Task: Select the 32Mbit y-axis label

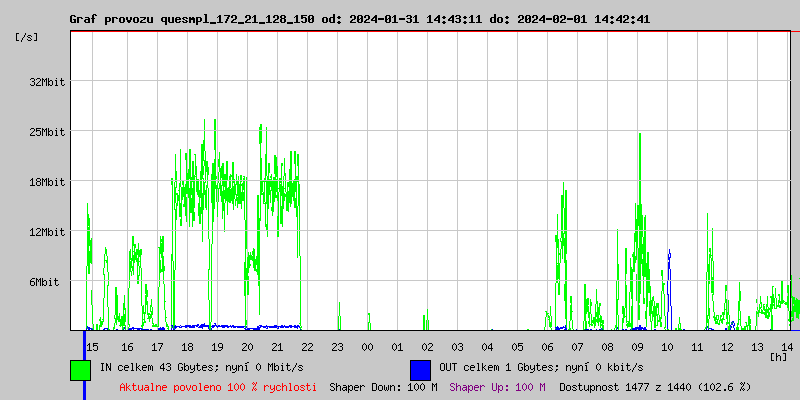Action: pyautogui.click(x=46, y=82)
